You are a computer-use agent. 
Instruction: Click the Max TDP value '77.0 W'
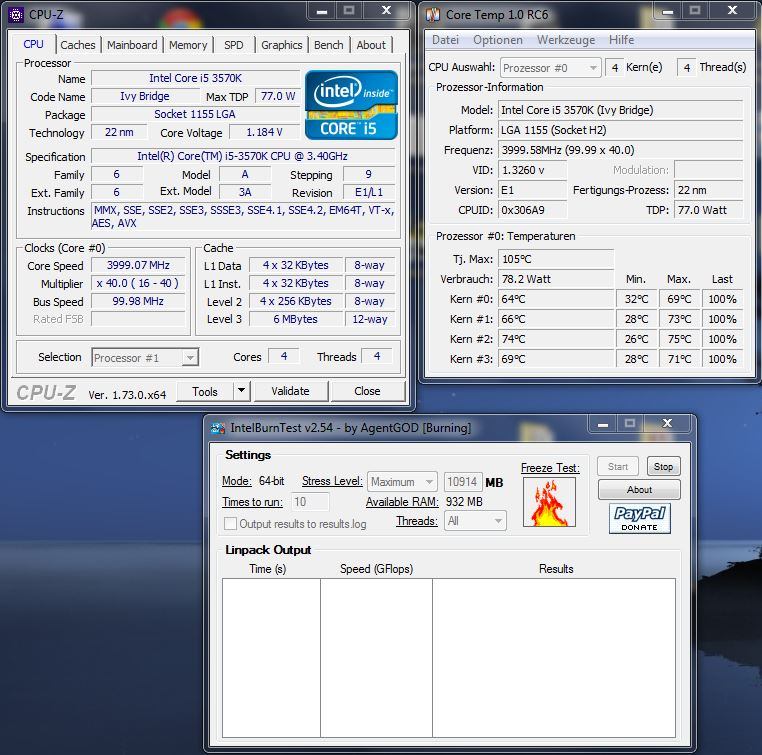(277, 96)
